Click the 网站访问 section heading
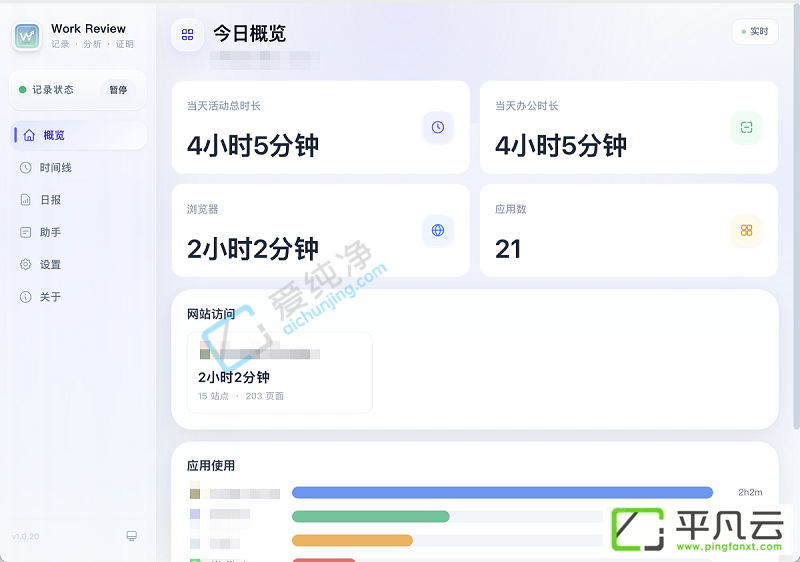800x562 pixels. point(211,314)
